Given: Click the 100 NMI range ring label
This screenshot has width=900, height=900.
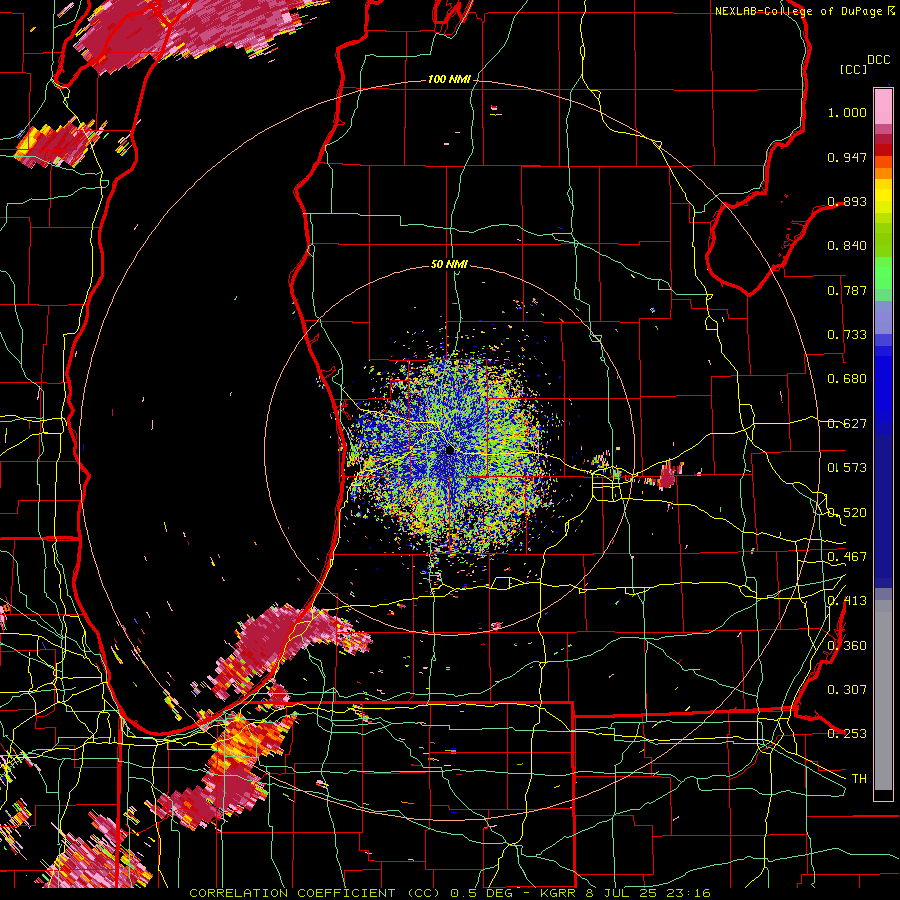Looking at the screenshot, I should 449,79.
